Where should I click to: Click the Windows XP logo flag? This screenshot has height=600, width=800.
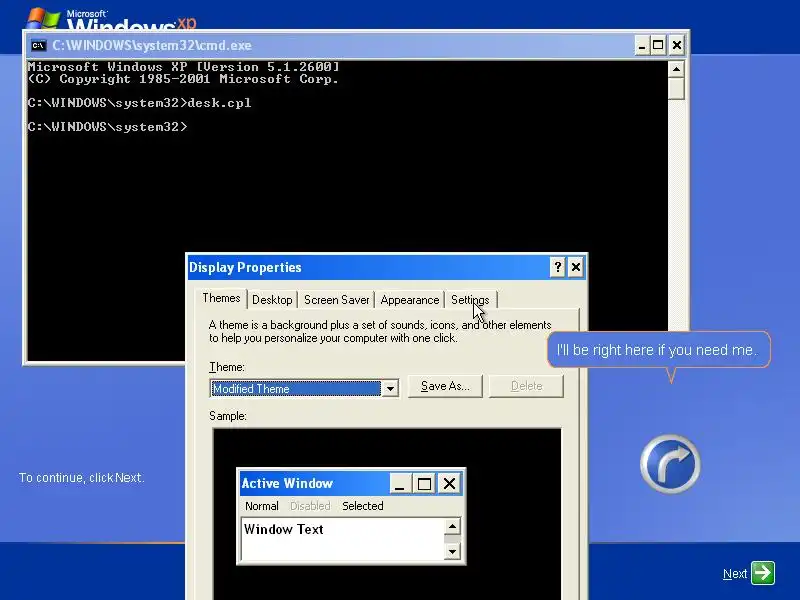point(43,18)
